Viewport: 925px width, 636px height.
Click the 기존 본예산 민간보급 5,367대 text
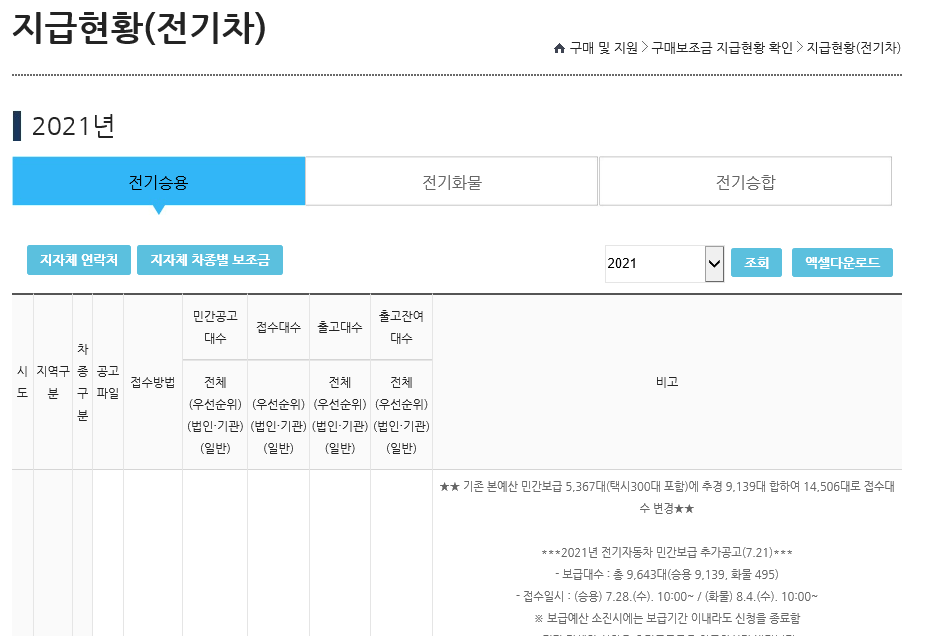(x=667, y=497)
